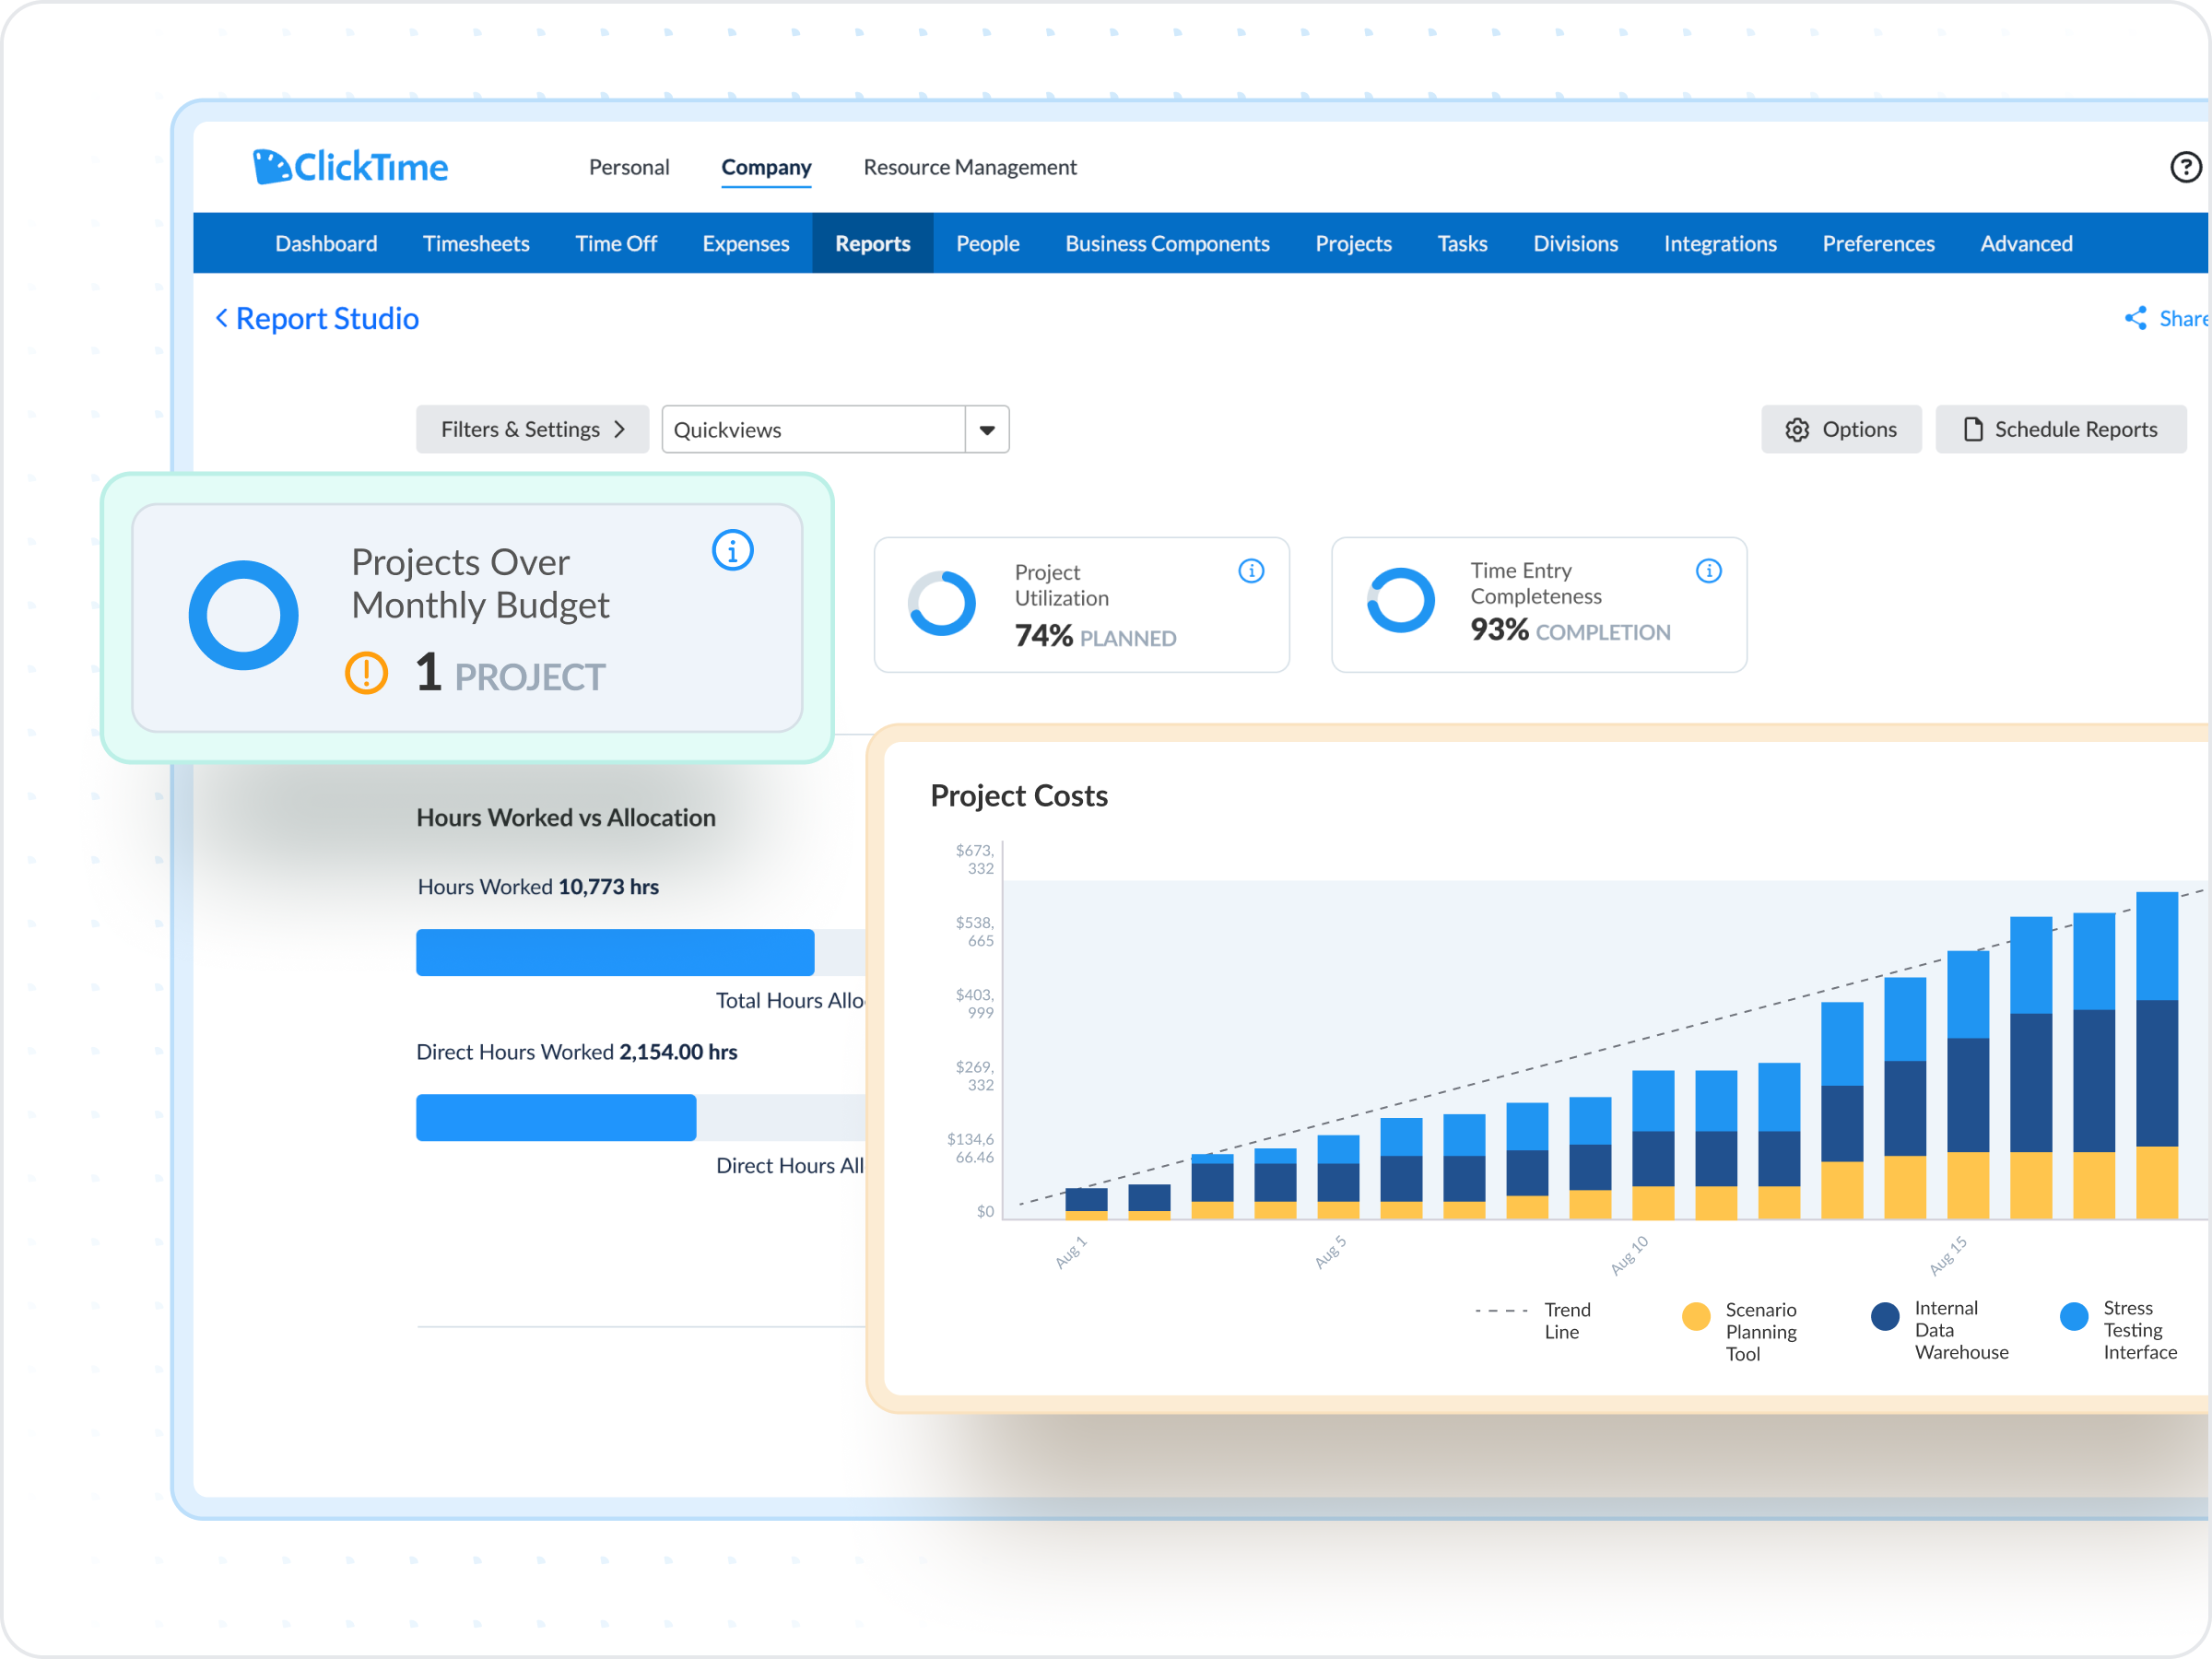The width and height of the screenshot is (2212, 1659).
Task: Switch to the Personal tab
Action: tap(628, 167)
